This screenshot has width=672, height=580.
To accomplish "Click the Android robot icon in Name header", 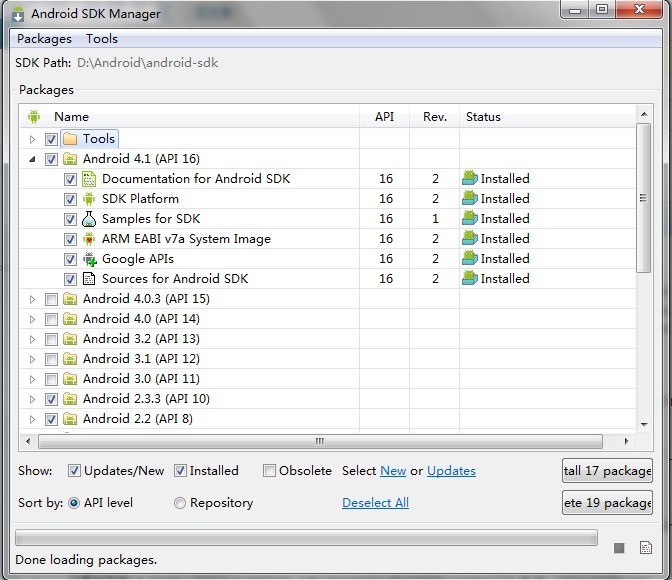I will [x=34, y=116].
